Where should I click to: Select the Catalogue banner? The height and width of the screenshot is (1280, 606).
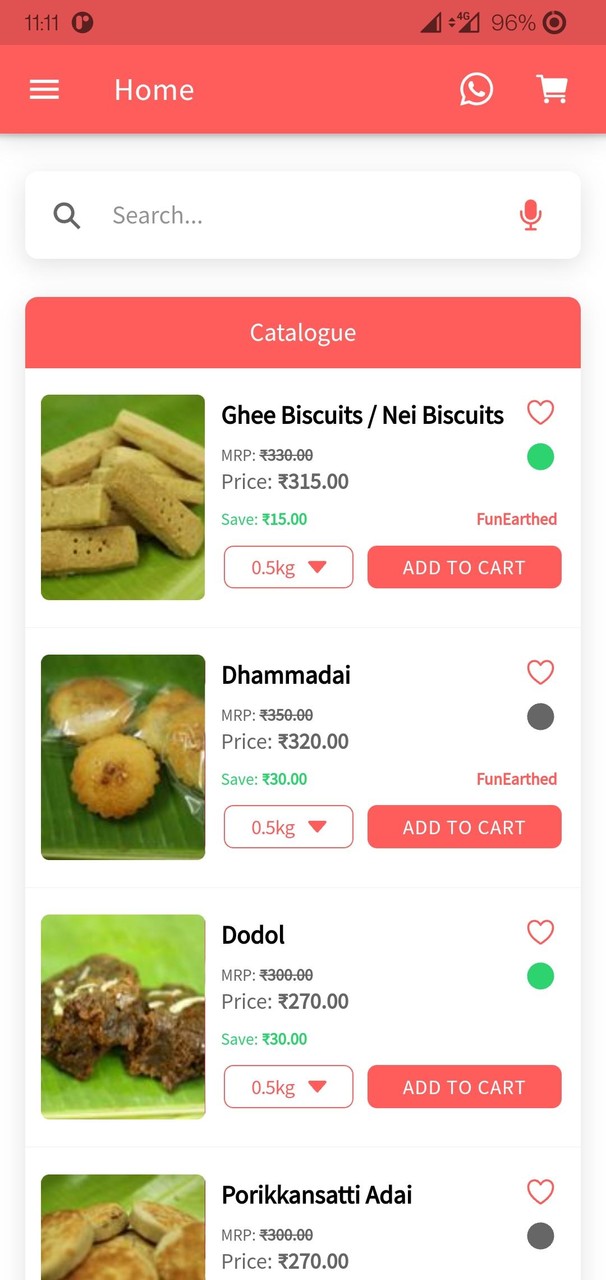pyautogui.click(x=302, y=332)
